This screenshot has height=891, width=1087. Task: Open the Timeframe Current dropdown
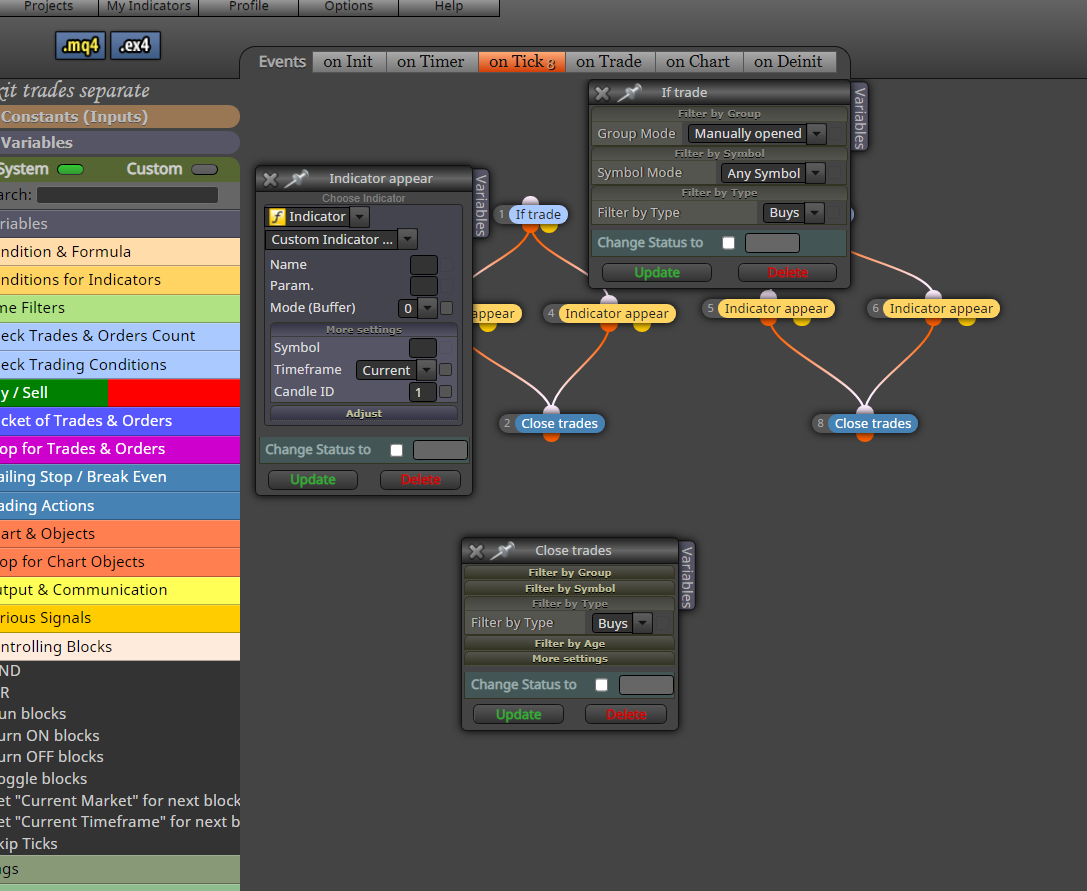(x=426, y=370)
